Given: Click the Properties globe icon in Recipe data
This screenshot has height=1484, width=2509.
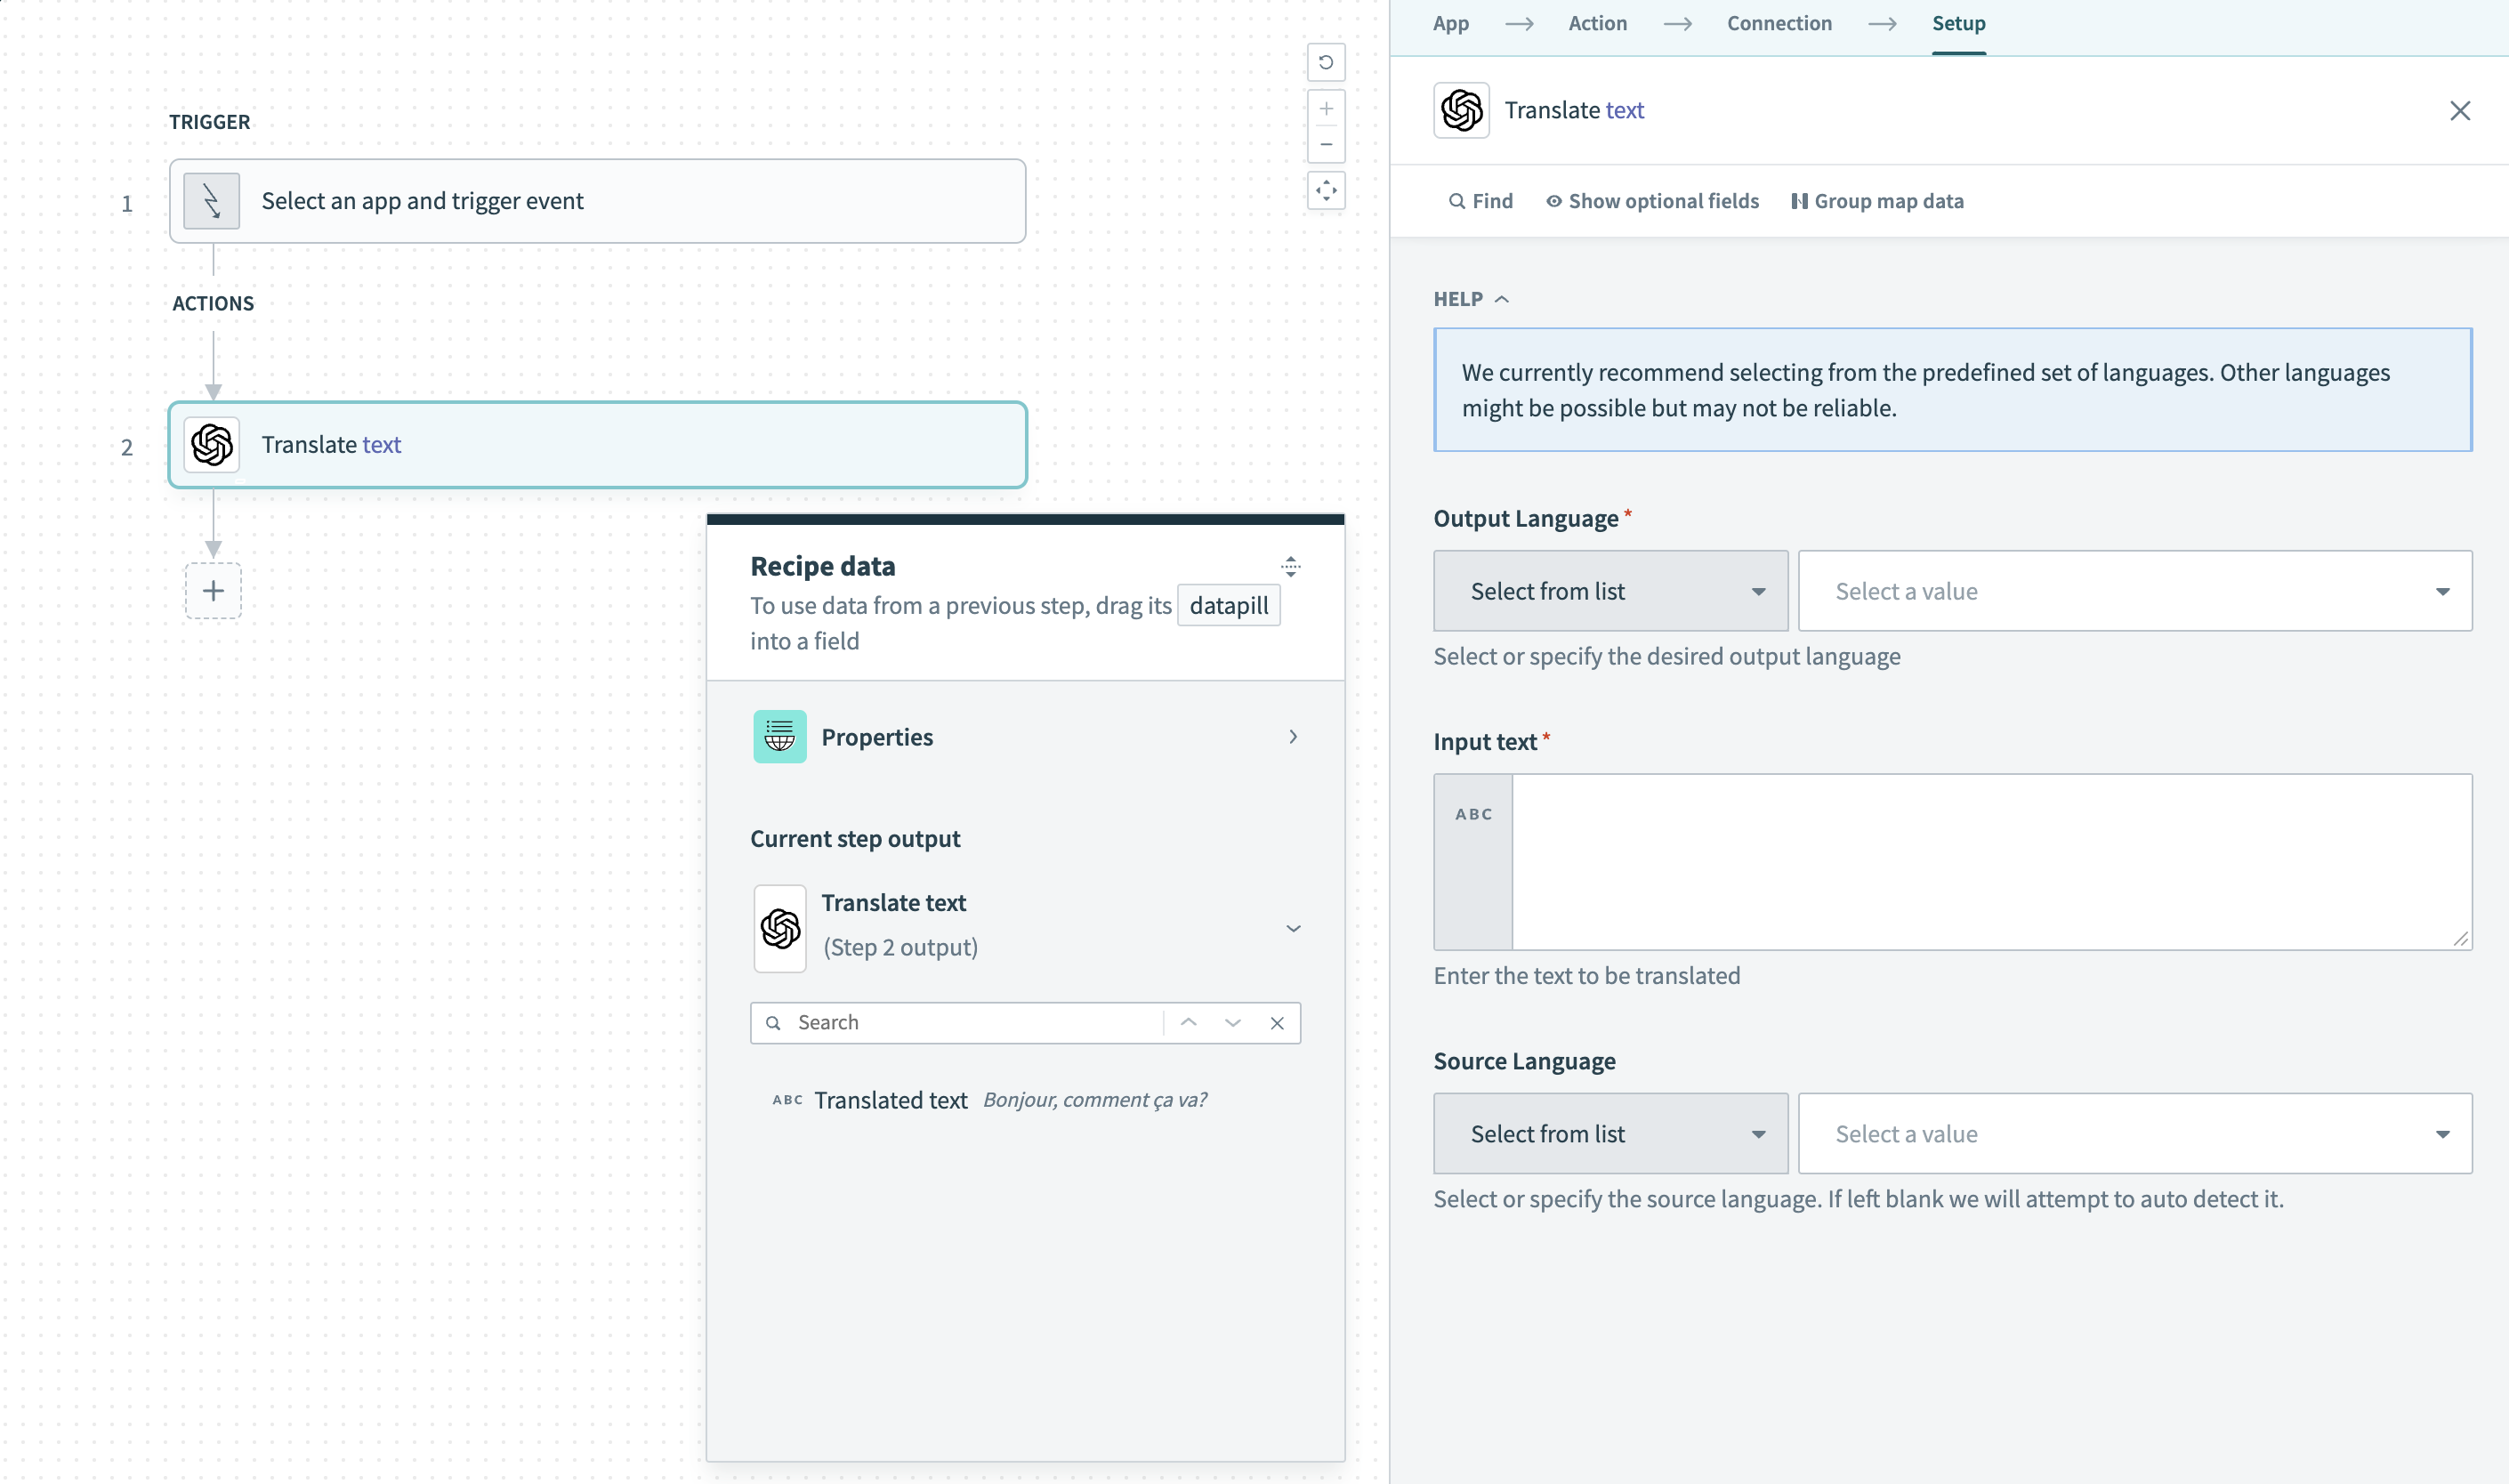Looking at the screenshot, I should [778, 737].
